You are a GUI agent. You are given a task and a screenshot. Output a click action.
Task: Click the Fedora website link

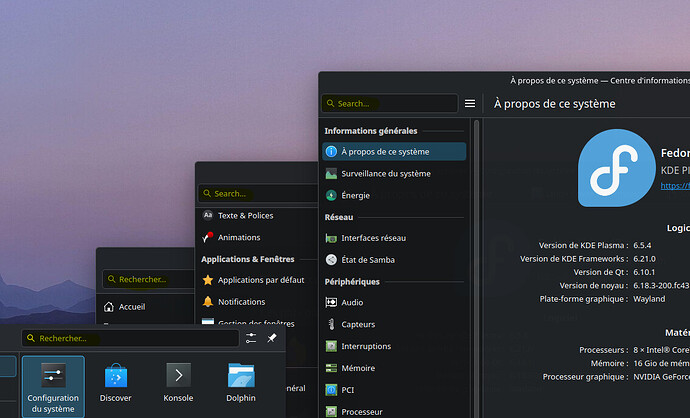(x=675, y=185)
